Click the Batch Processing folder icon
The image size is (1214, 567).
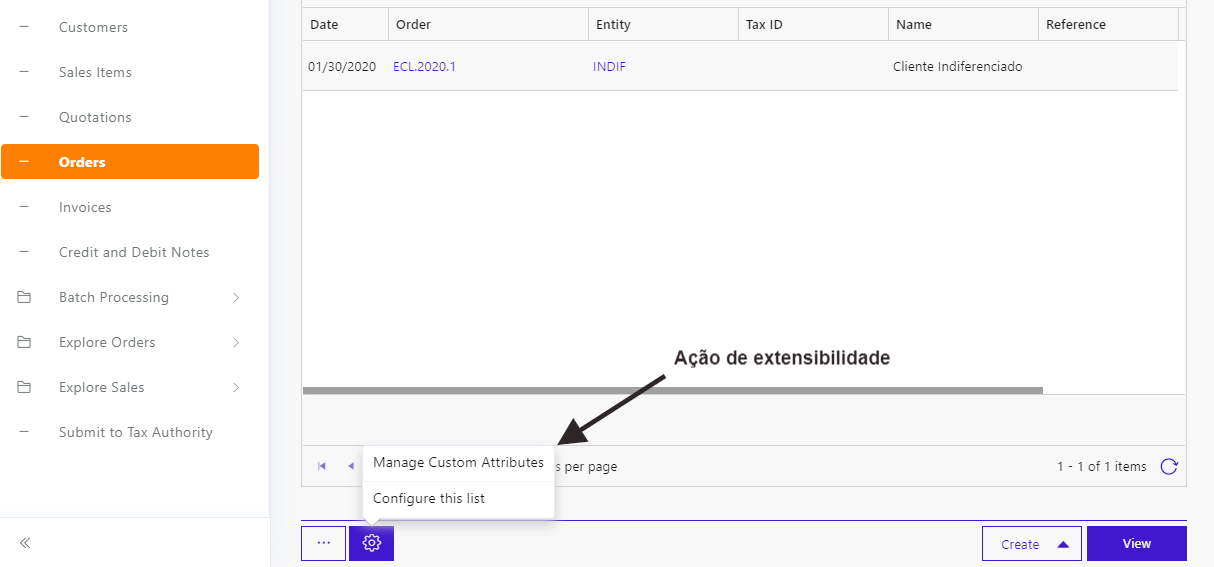click(25, 297)
